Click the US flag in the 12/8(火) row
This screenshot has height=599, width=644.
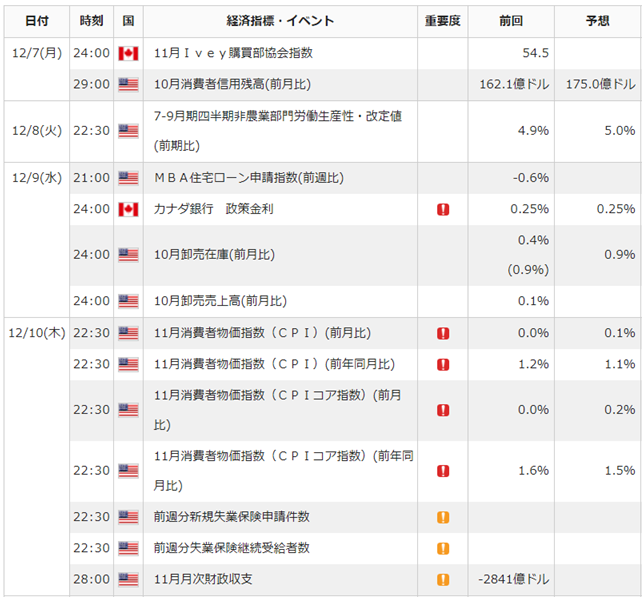128,131
